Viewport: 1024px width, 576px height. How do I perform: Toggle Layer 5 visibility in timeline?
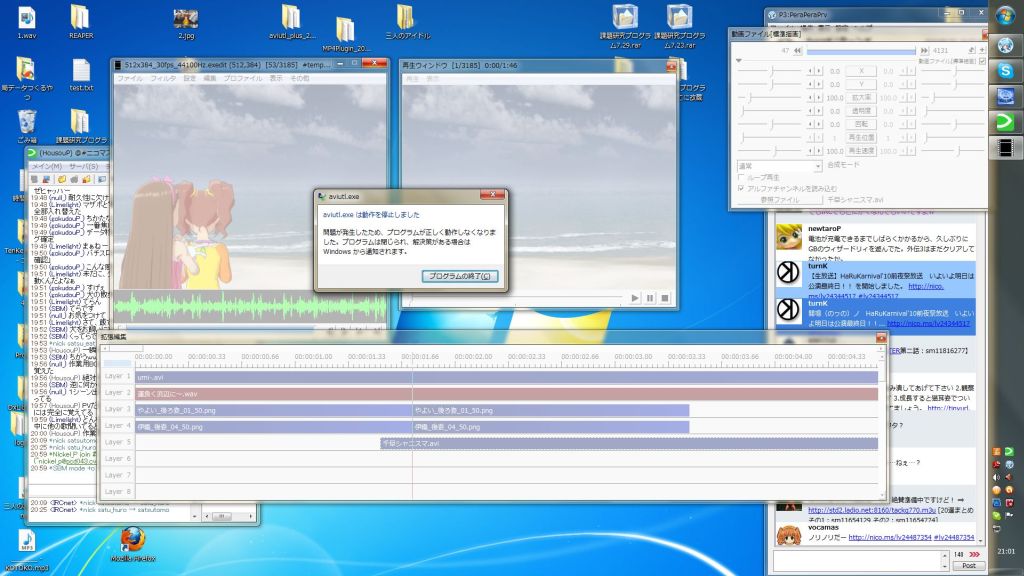118,442
